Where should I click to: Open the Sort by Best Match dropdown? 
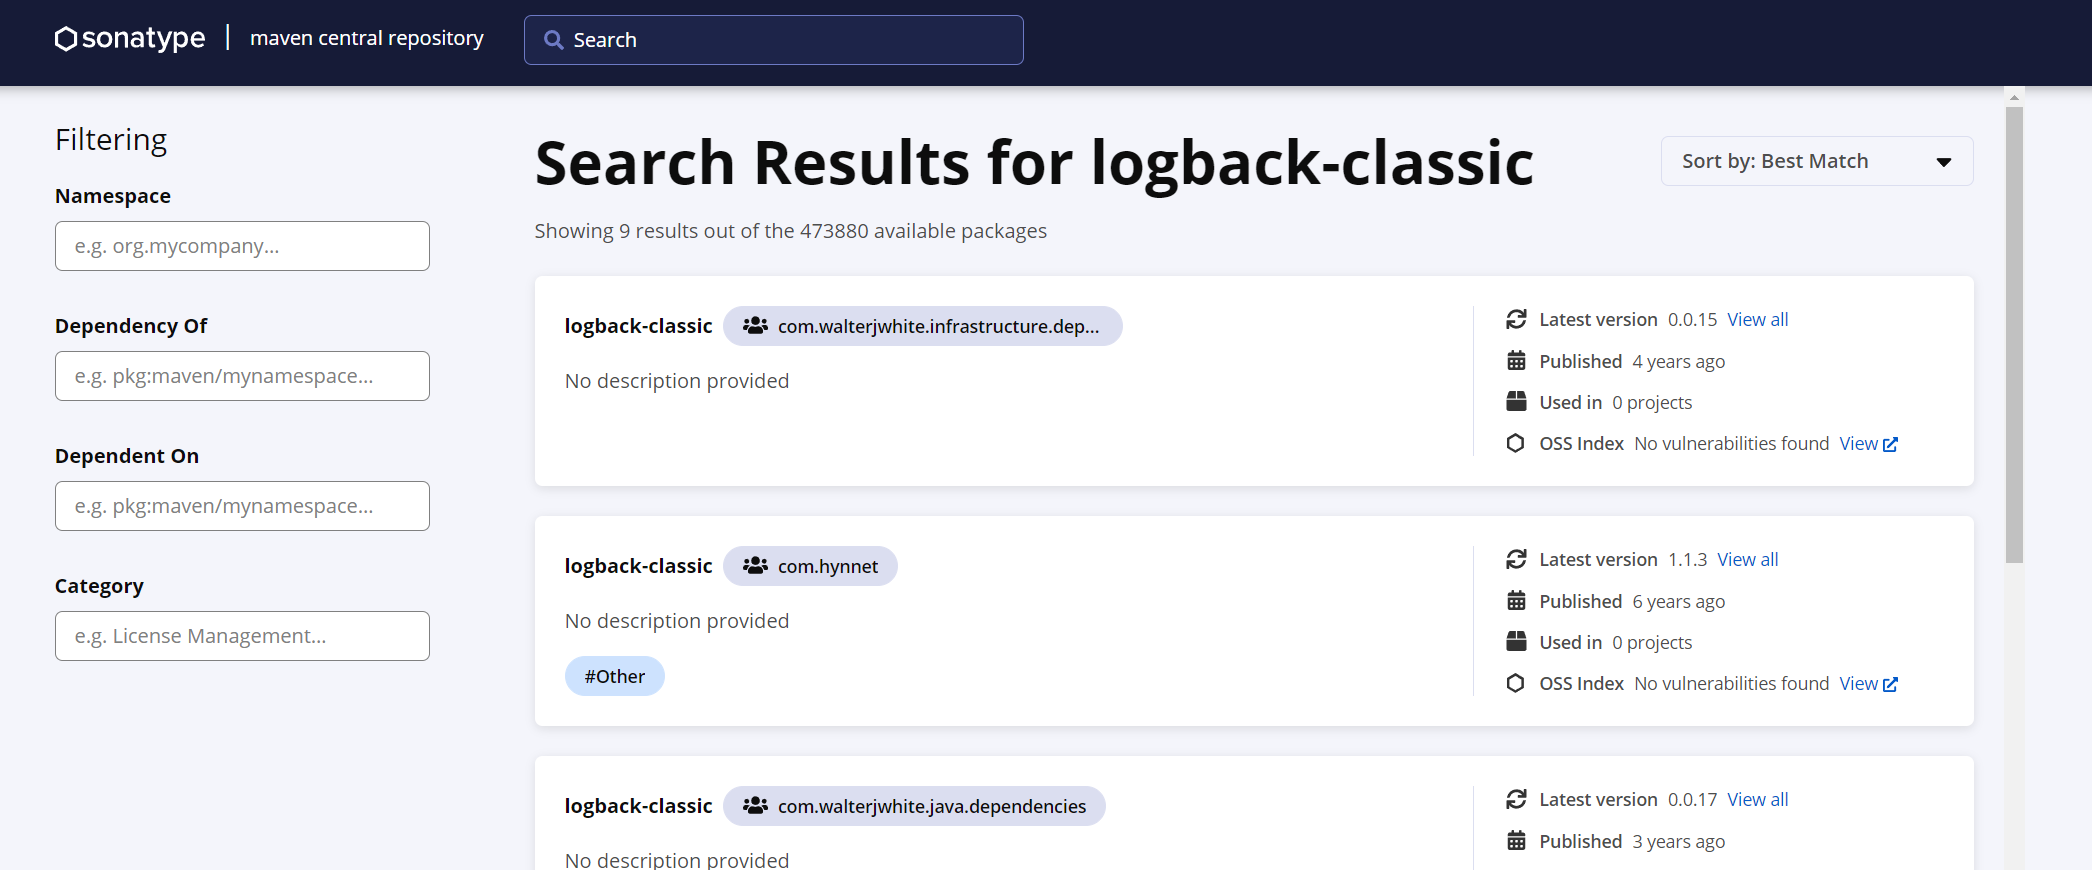point(1815,161)
